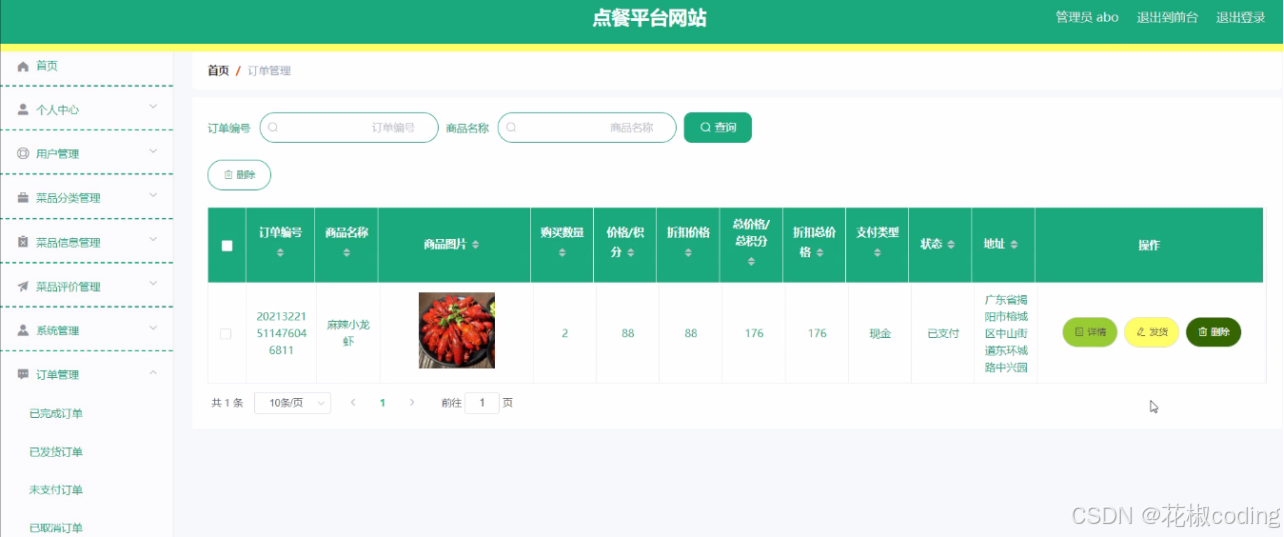
Task: Click the 麻辣小龙虾 product name cell
Action: (x=348, y=333)
